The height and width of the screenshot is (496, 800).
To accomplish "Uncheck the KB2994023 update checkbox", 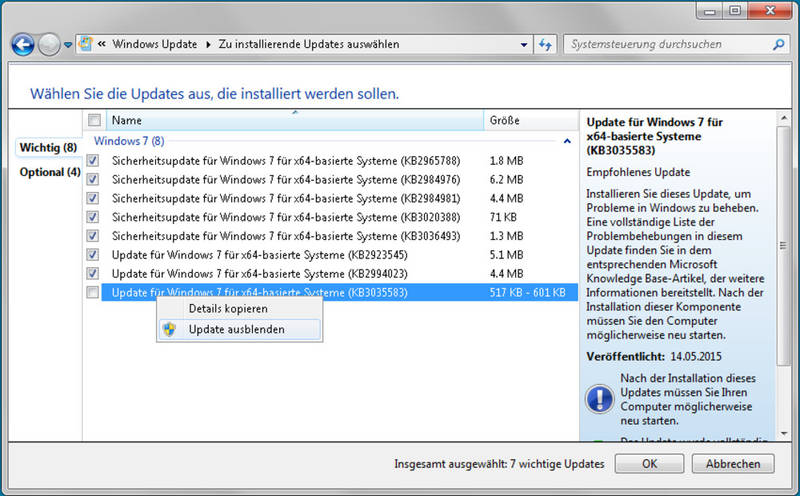I will coord(92,274).
